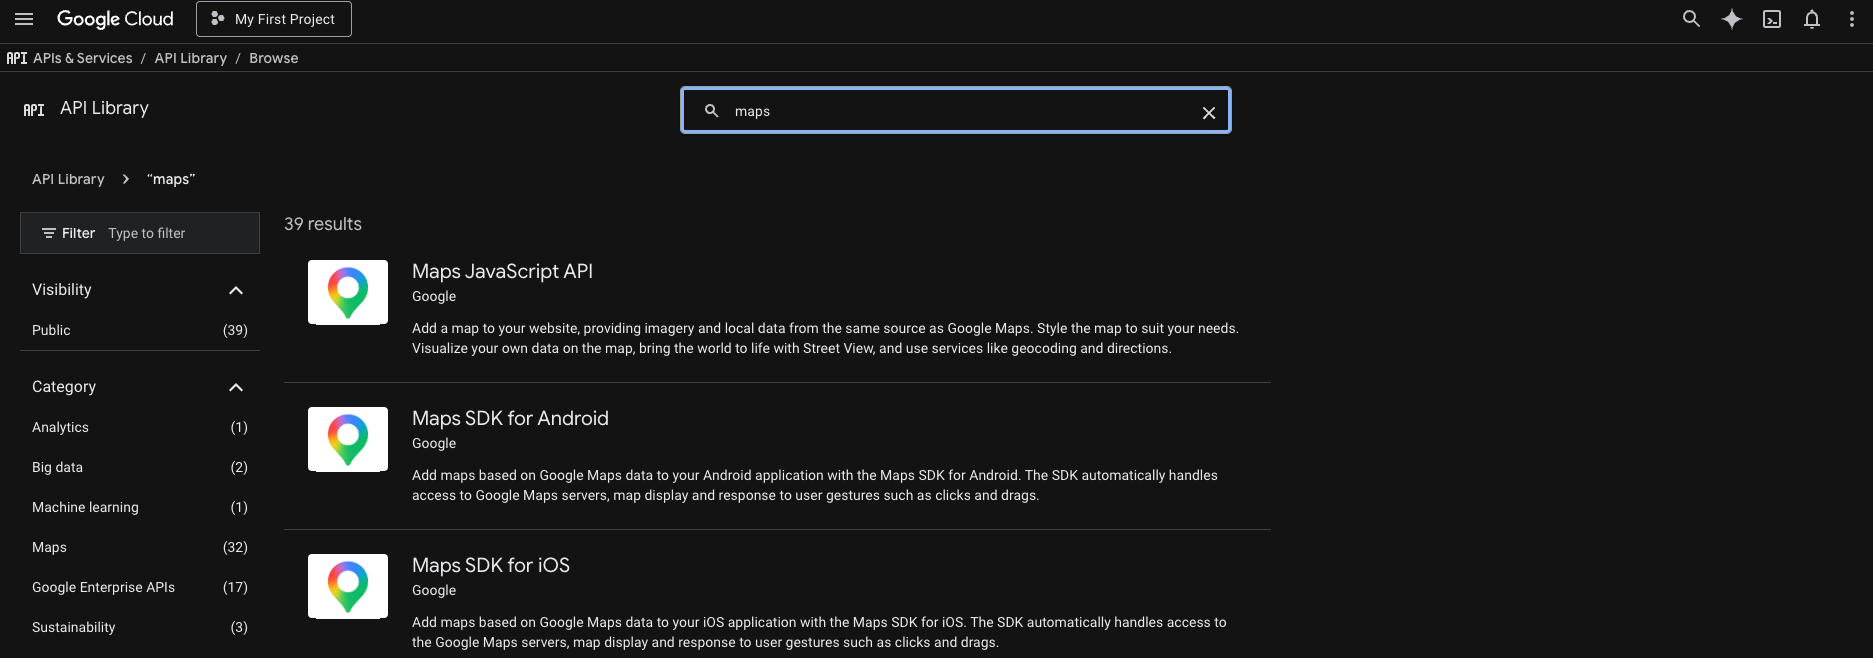The width and height of the screenshot is (1873, 658).
Task: Collapse the Category filter section
Action: tap(236, 387)
